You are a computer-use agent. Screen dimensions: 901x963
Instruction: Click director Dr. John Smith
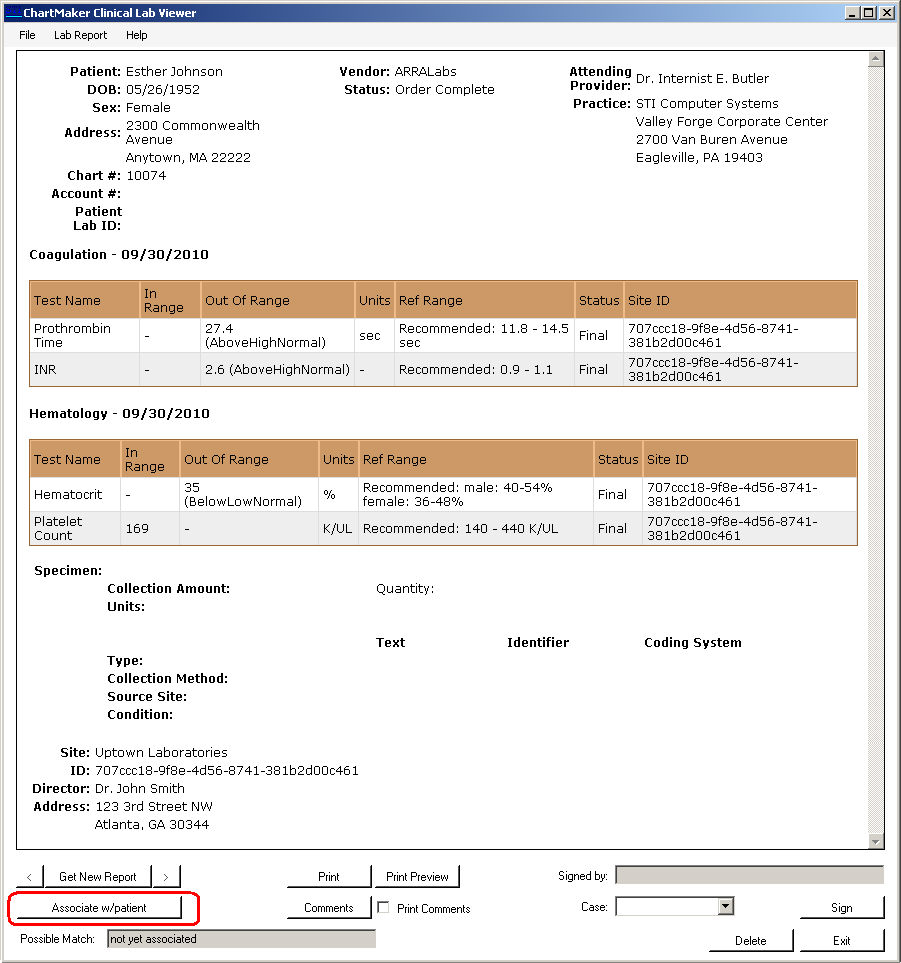click(139, 788)
